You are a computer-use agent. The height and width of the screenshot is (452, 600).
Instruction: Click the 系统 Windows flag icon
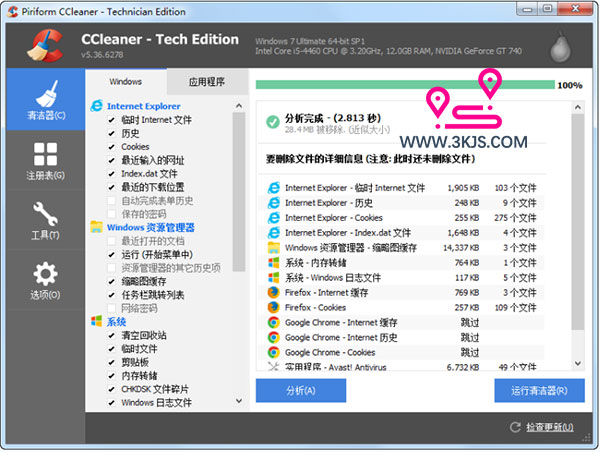[x=96, y=321]
